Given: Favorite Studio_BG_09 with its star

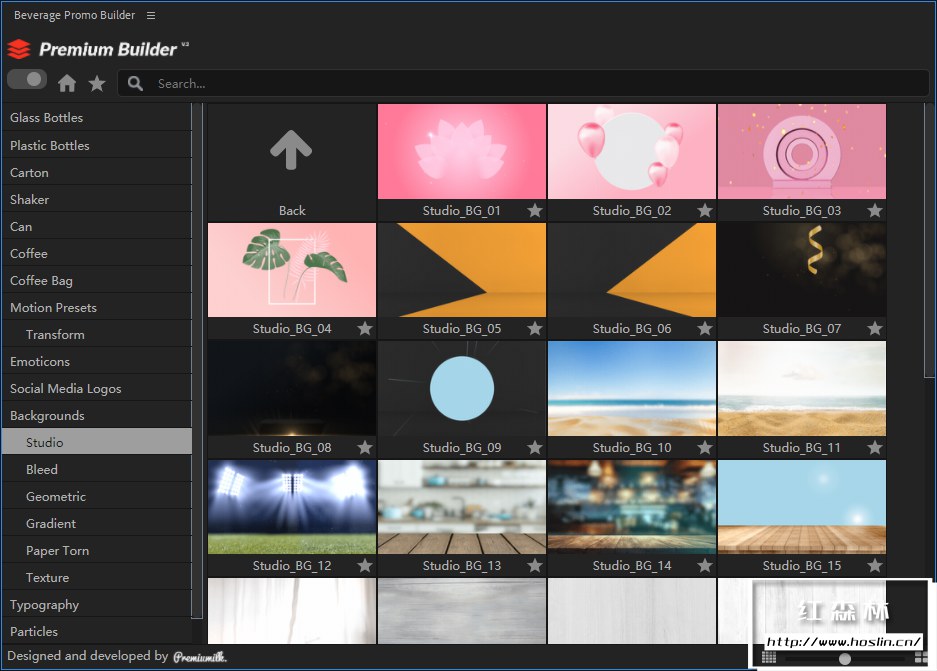Looking at the screenshot, I should click(535, 448).
